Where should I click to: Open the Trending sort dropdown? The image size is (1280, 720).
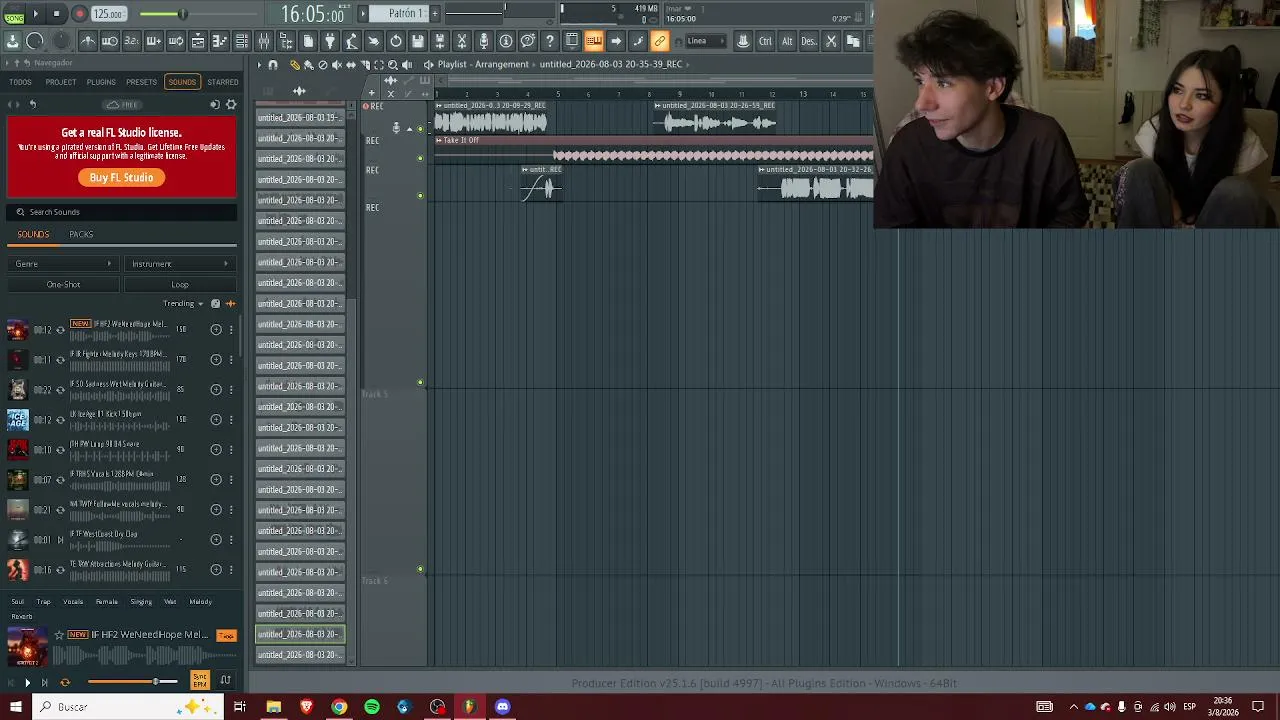(183, 304)
